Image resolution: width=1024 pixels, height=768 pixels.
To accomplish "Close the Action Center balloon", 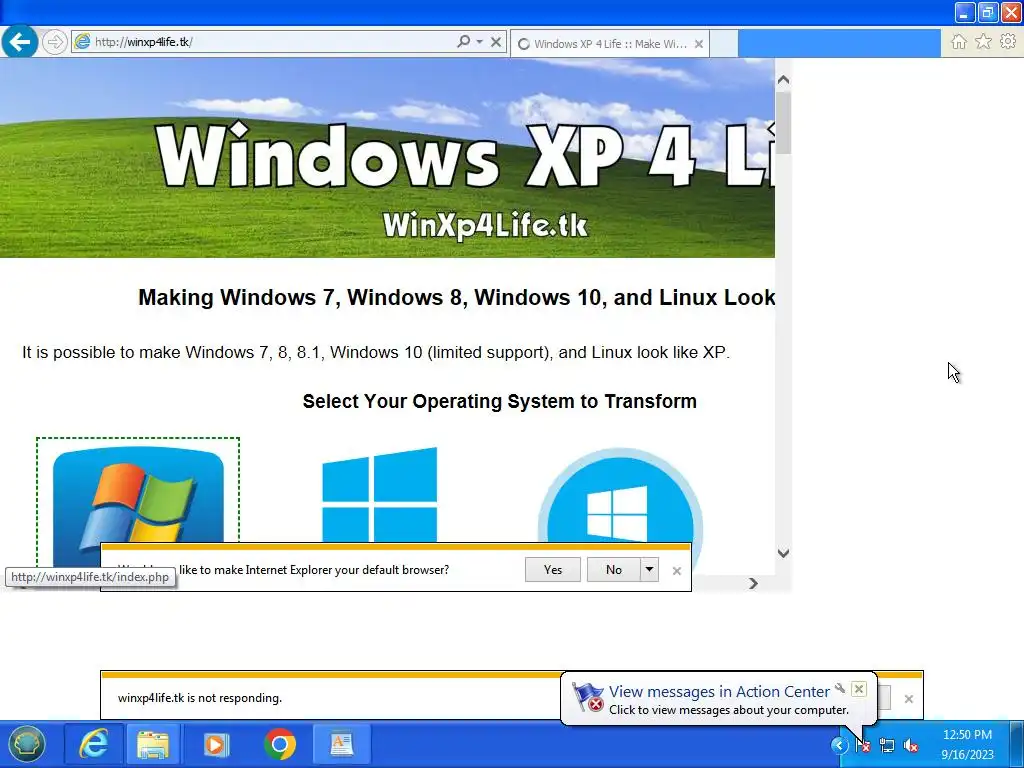I will pyautogui.click(x=859, y=689).
